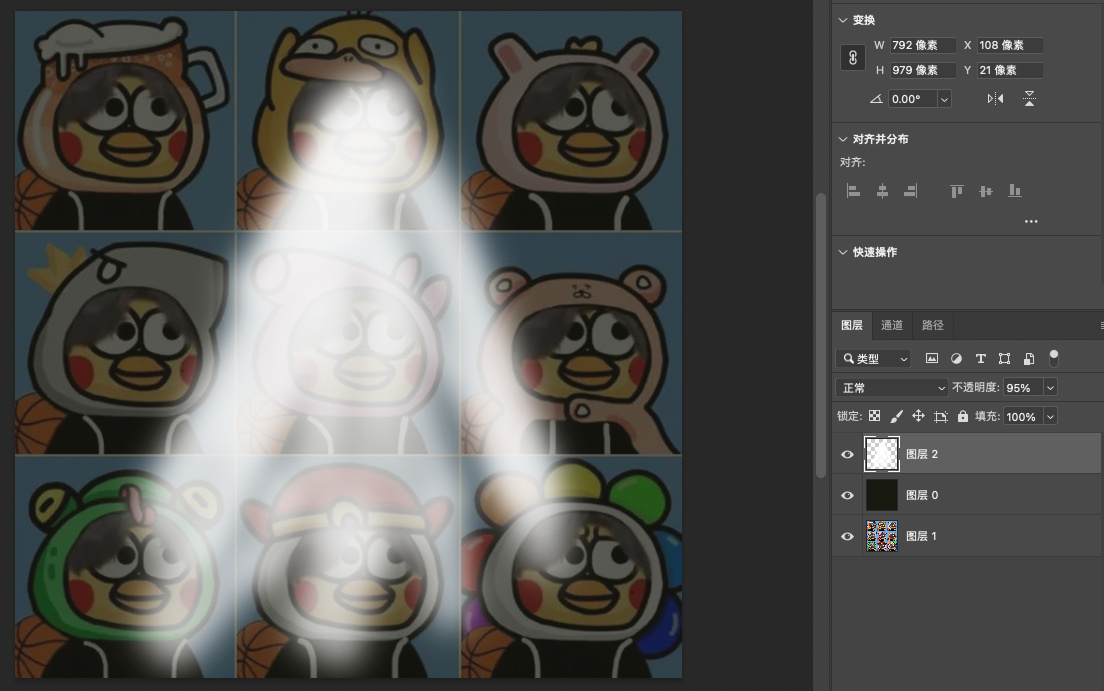The width and height of the screenshot is (1104, 691).
Task: Filter layers by pixel layers
Action: click(932, 359)
